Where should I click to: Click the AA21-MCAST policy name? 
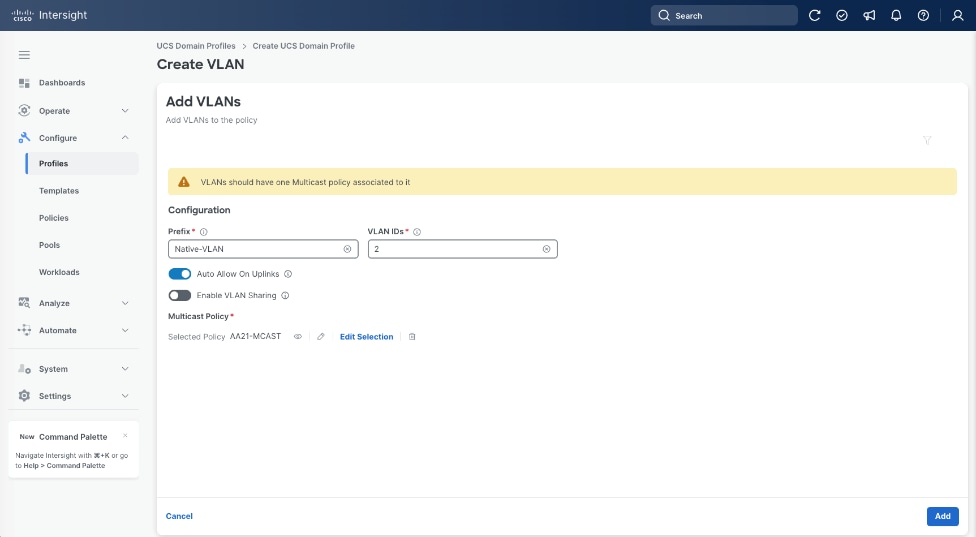255,336
